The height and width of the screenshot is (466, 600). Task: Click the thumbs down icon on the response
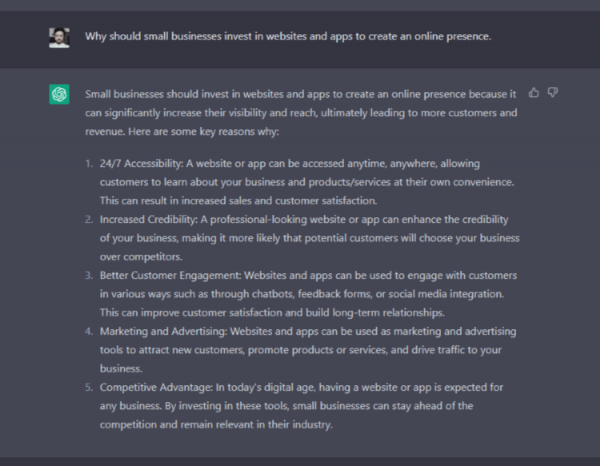(x=553, y=93)
